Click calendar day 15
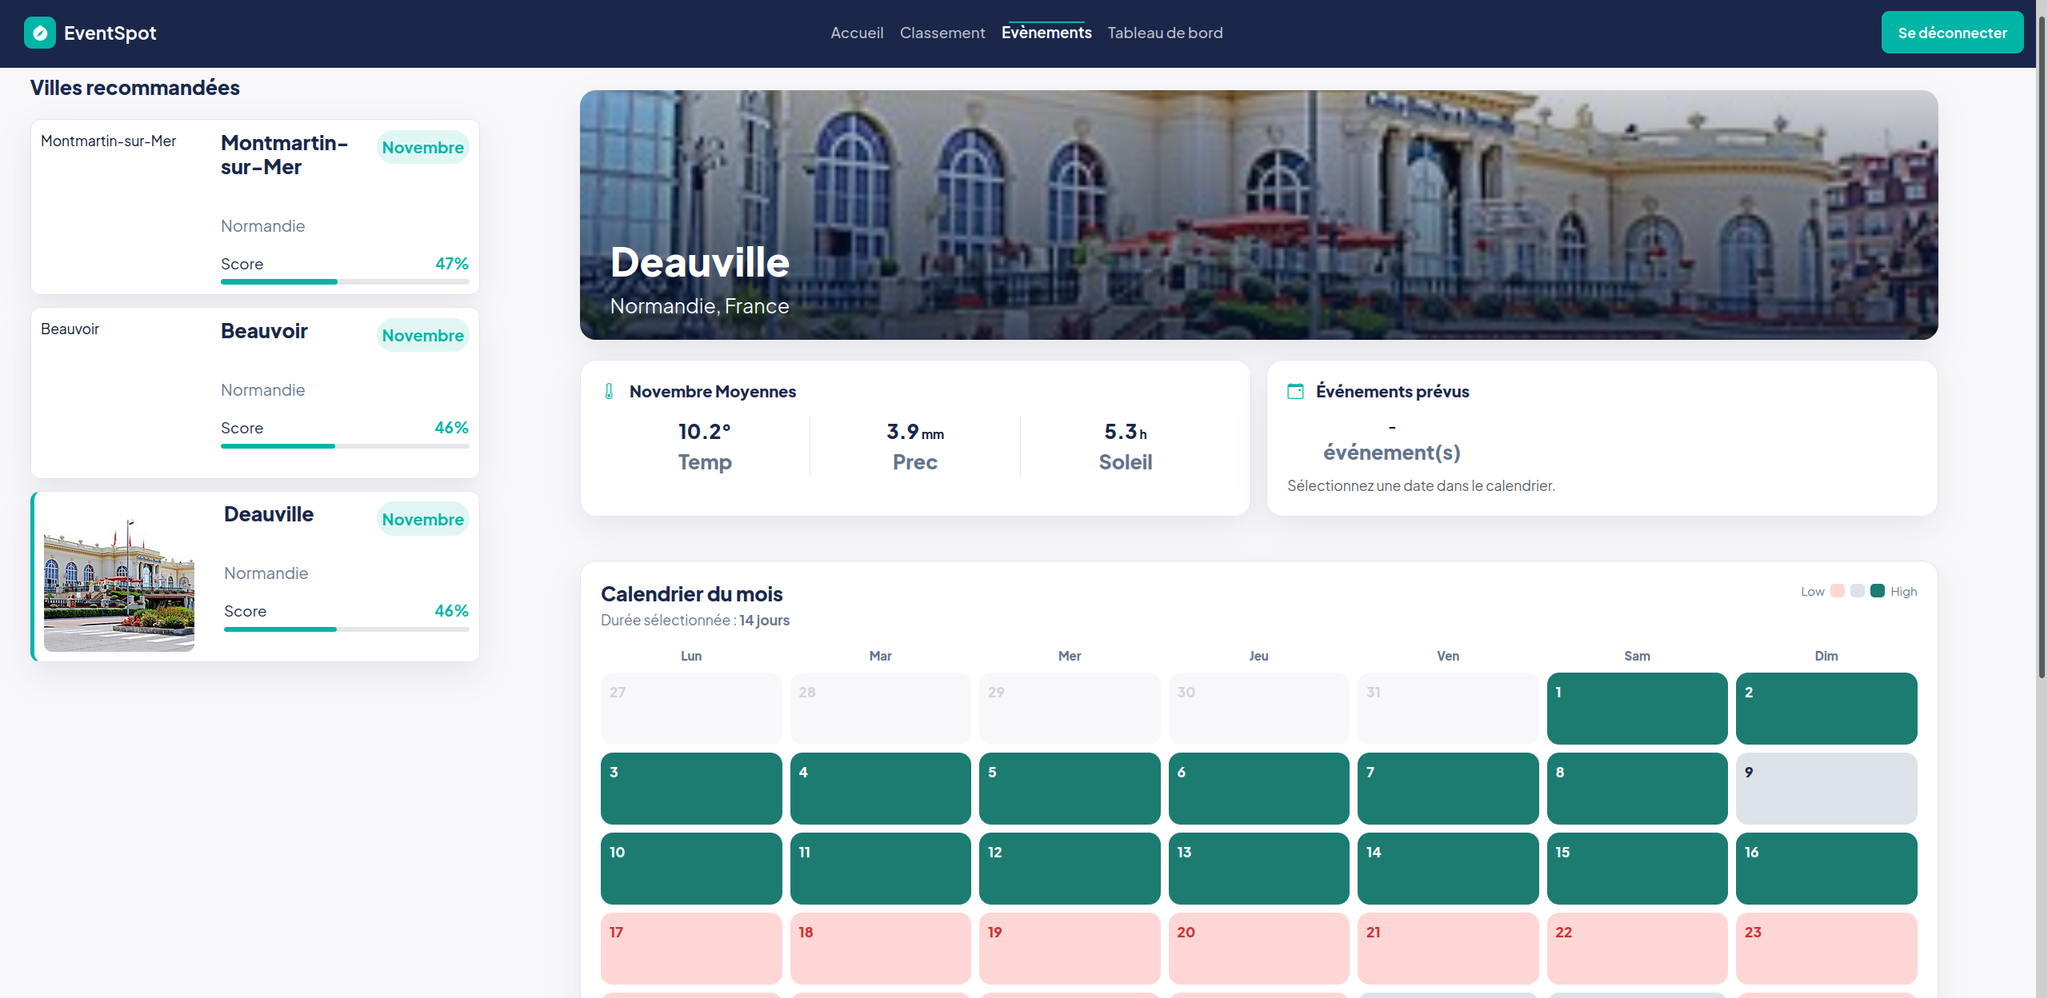This screenshot has height=998, width=2047. coord(1637,868)
